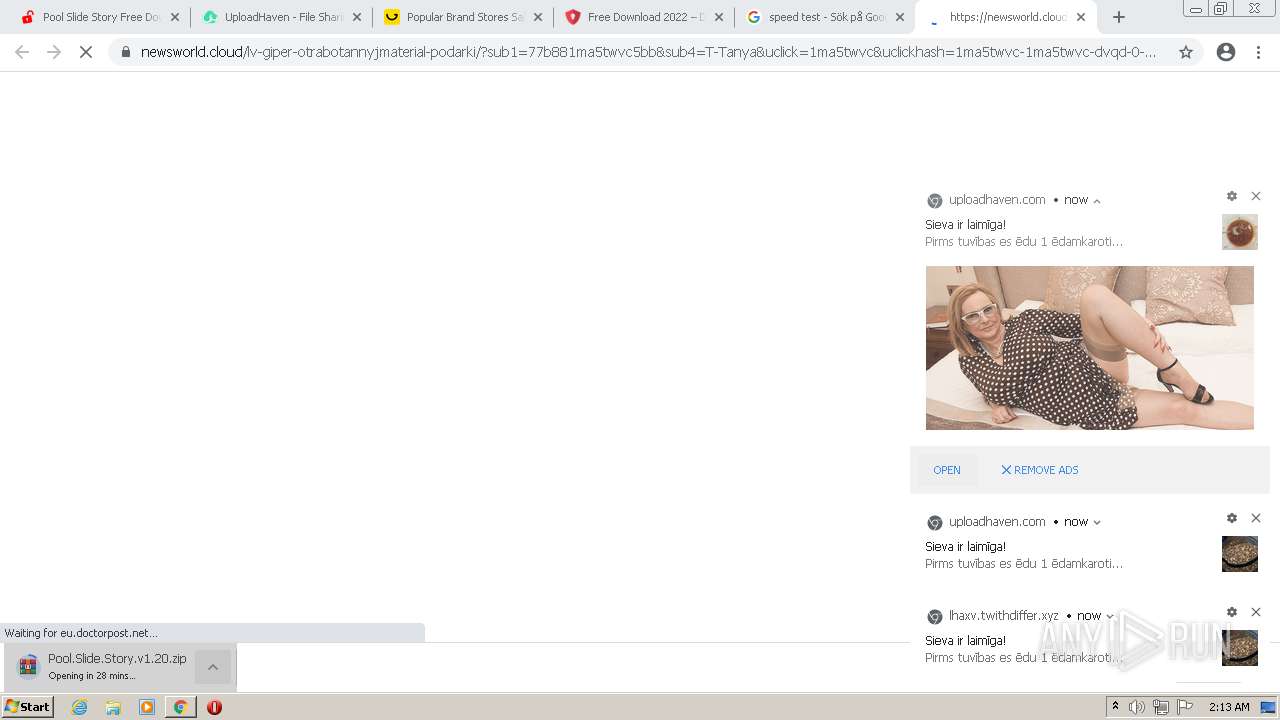Show hidden system tray icons
The image size is (1280, 720).
click(x=1115, y=707)
